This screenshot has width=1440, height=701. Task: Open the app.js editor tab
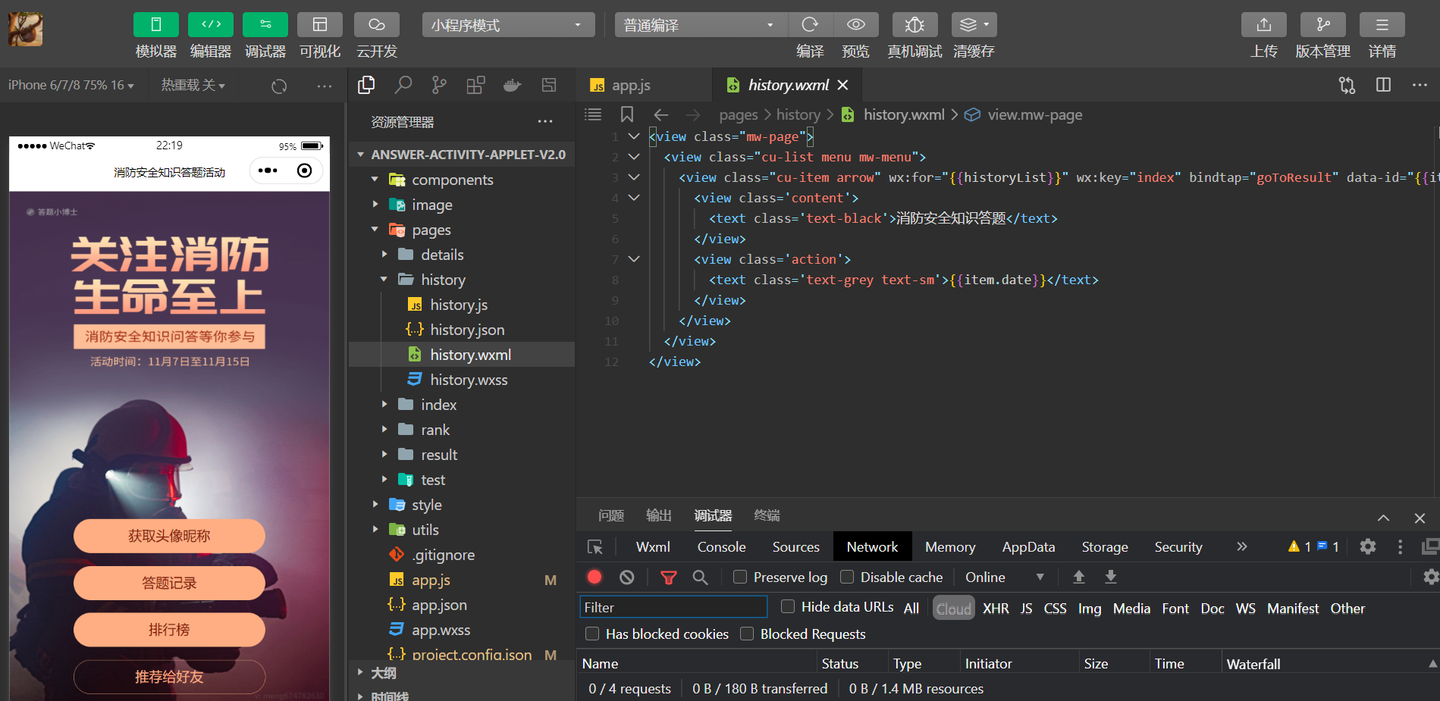pos(631,85)
